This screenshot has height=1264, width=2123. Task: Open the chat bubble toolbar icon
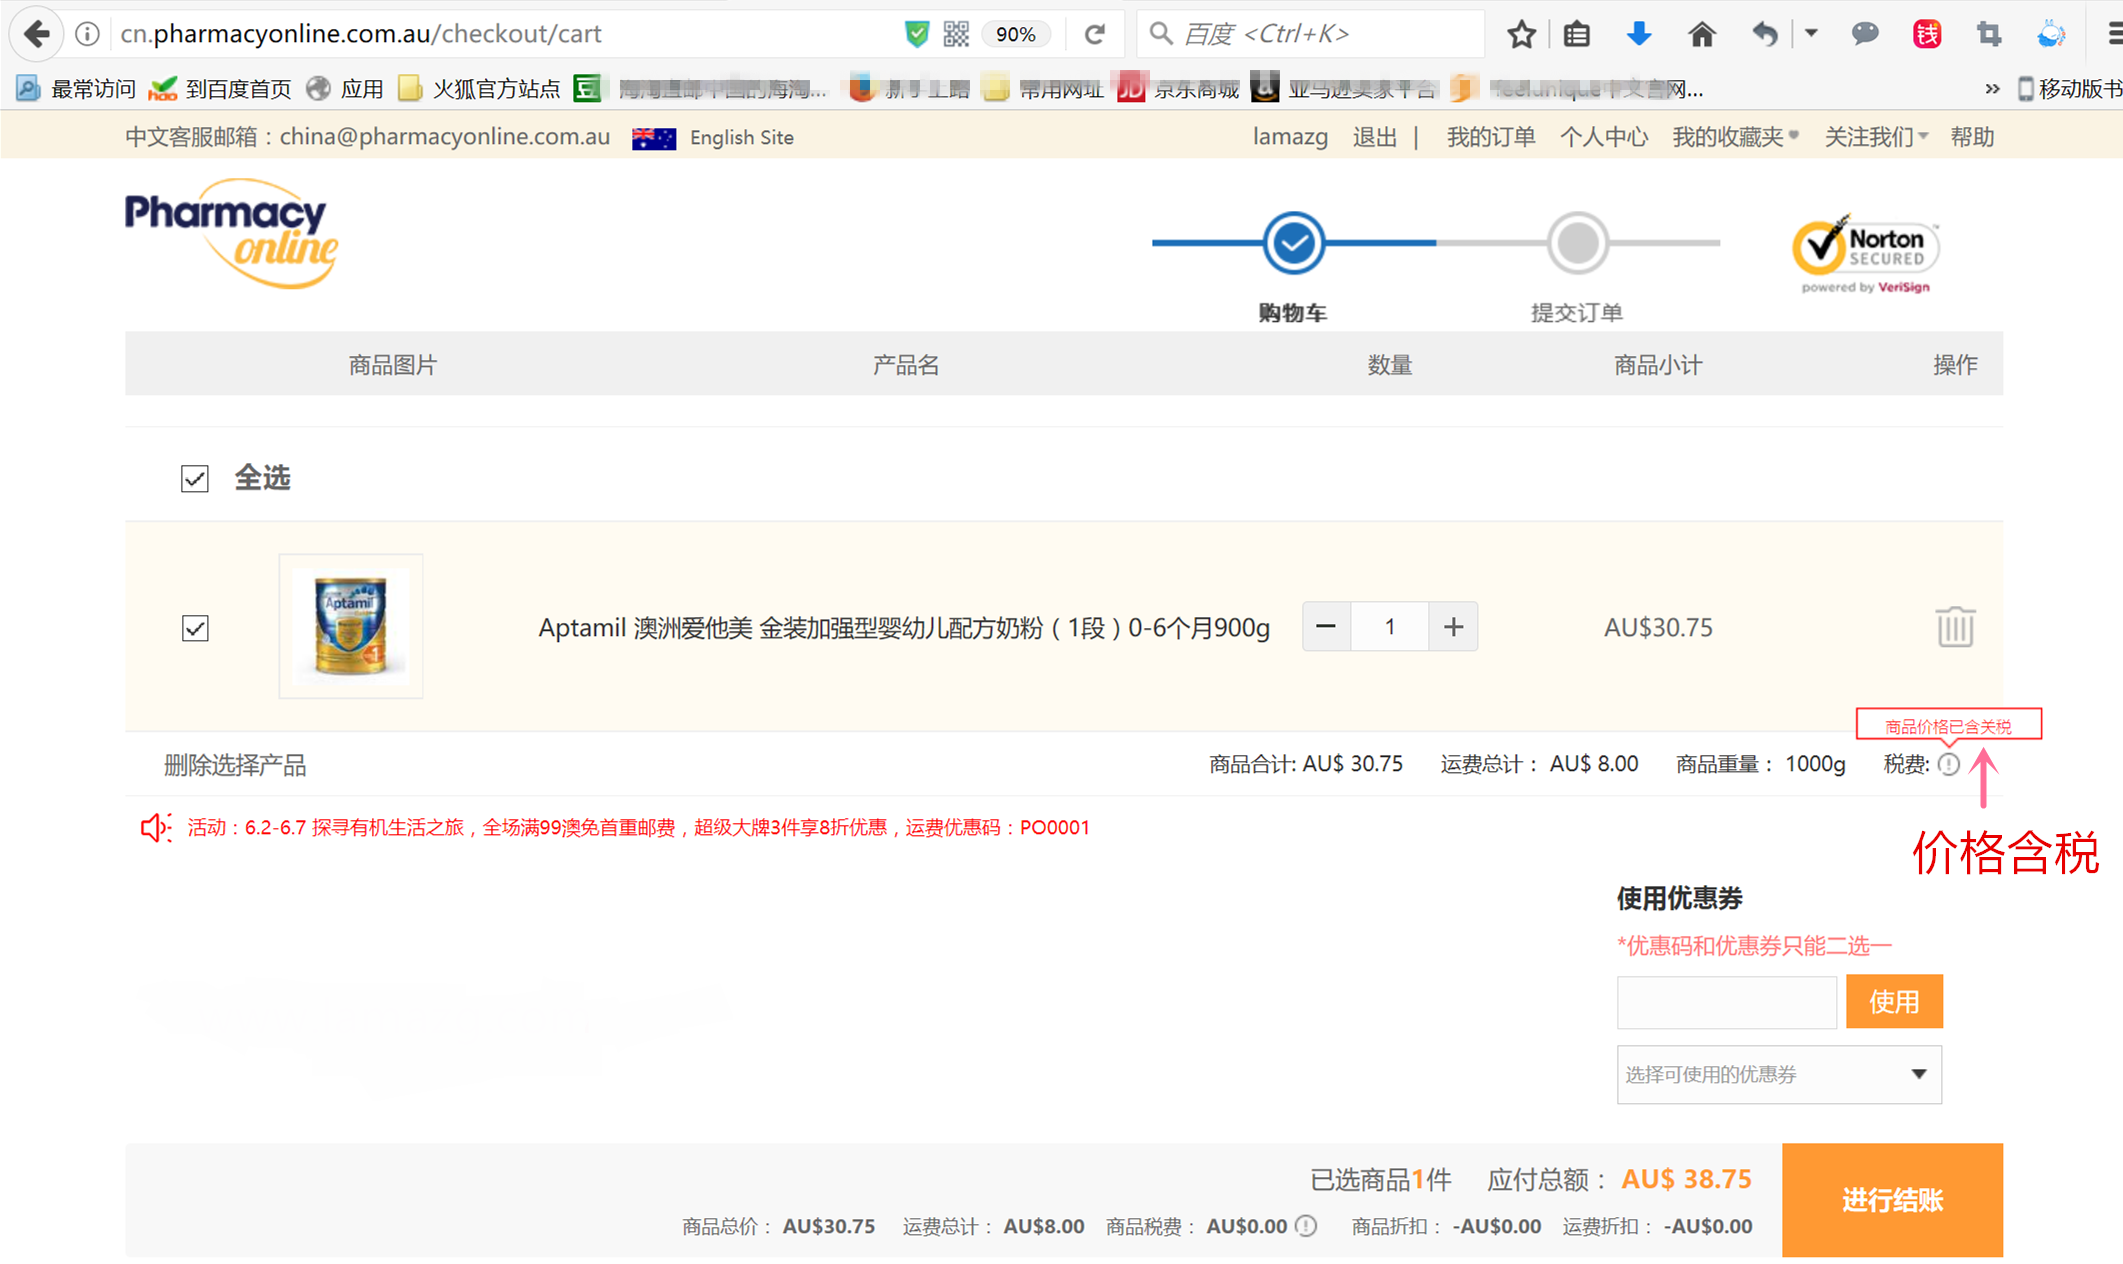tap(1865, 34)
